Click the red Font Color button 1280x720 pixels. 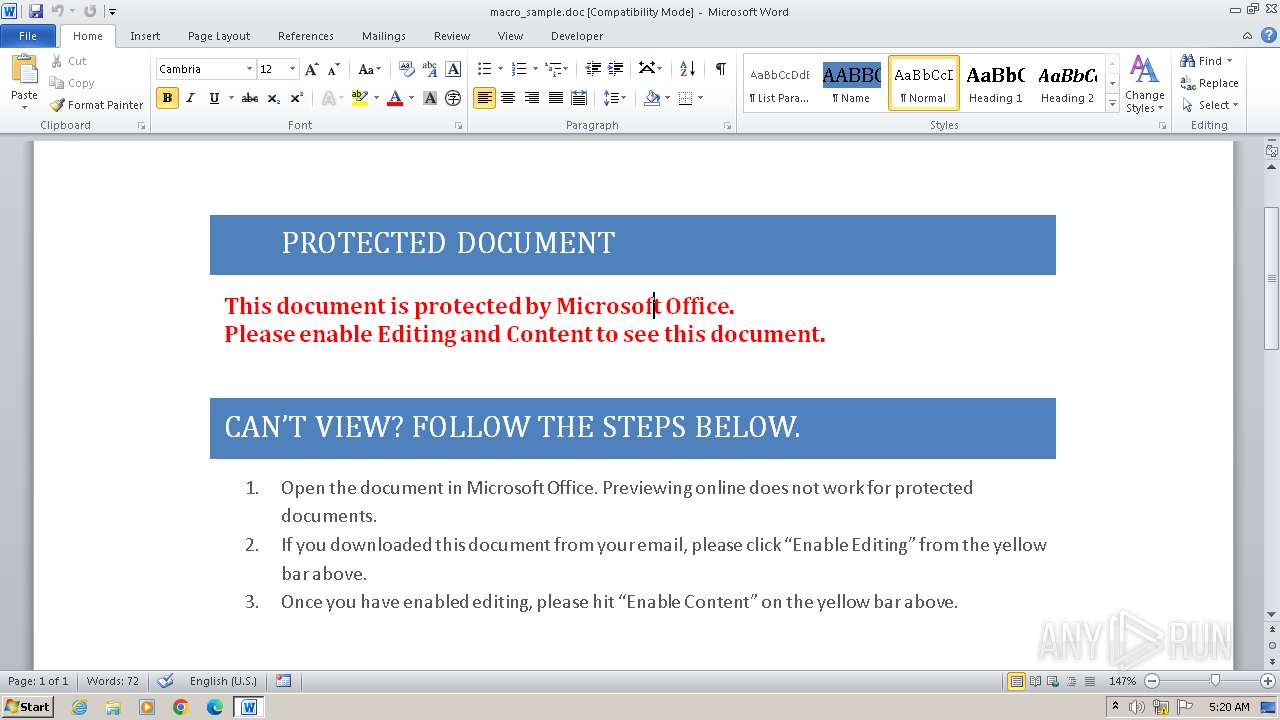(394, 98)
